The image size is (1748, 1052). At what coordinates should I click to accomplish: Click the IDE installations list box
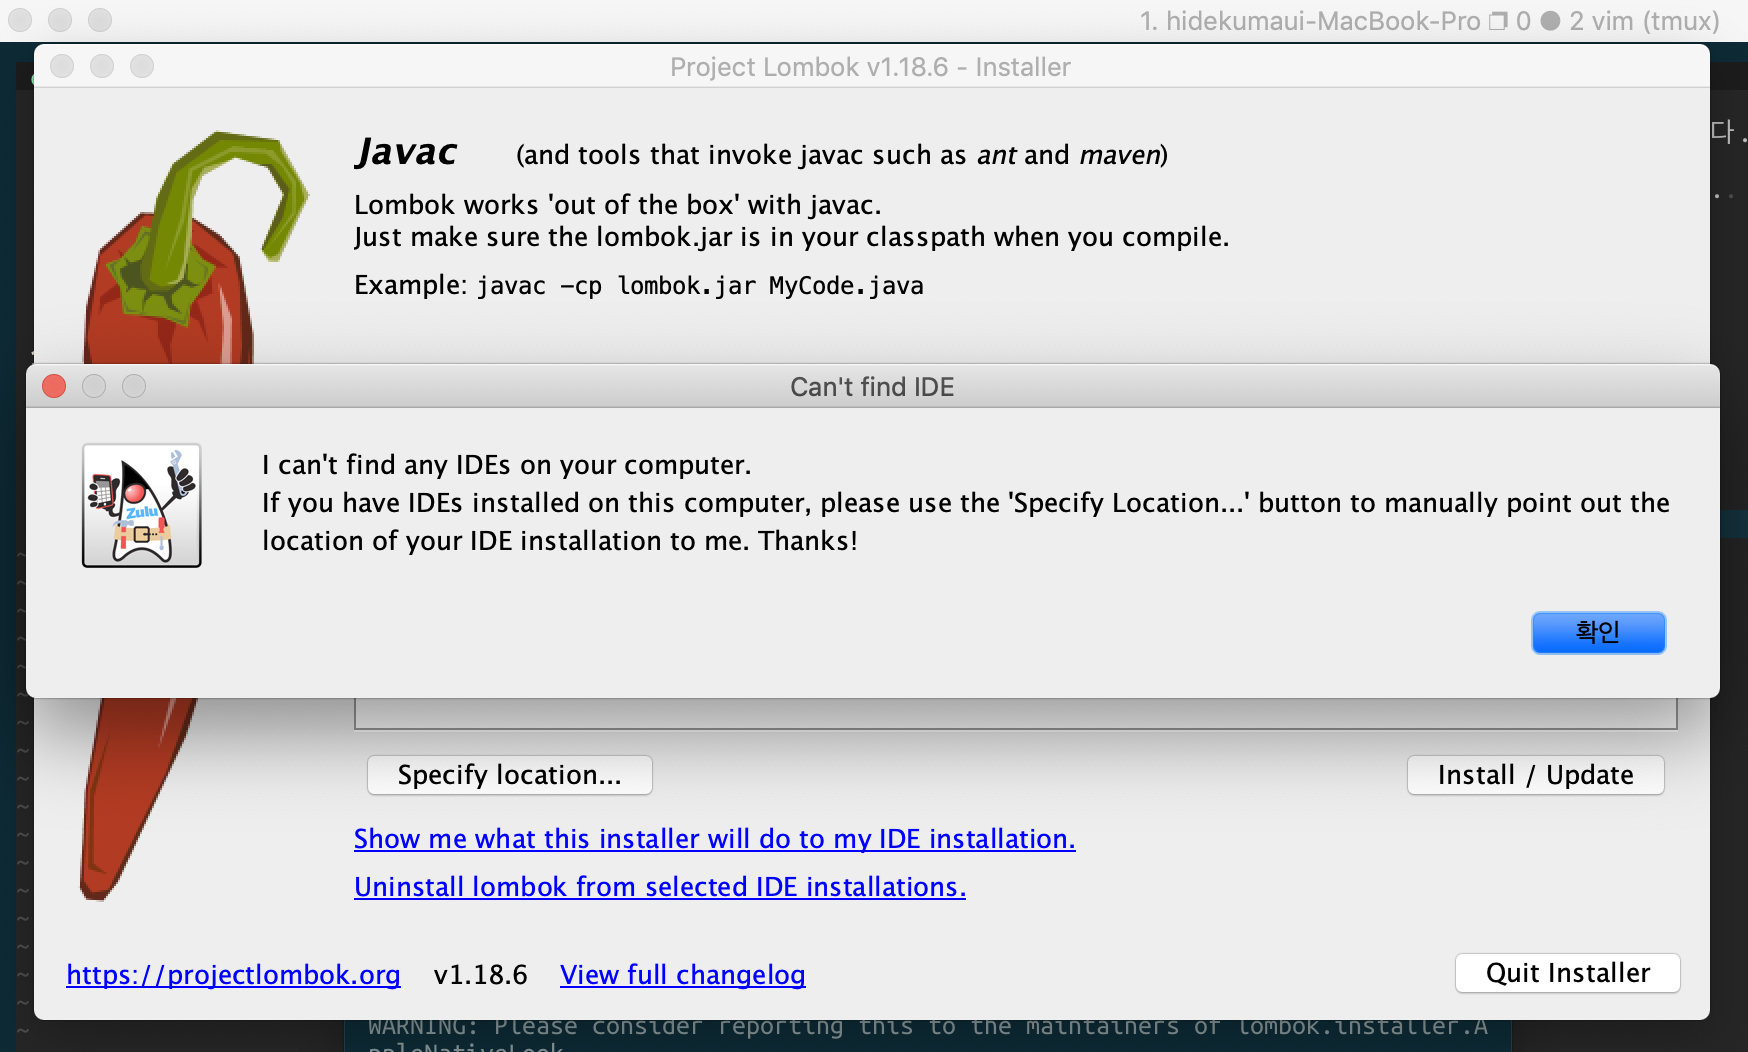tap(1015, 714)
